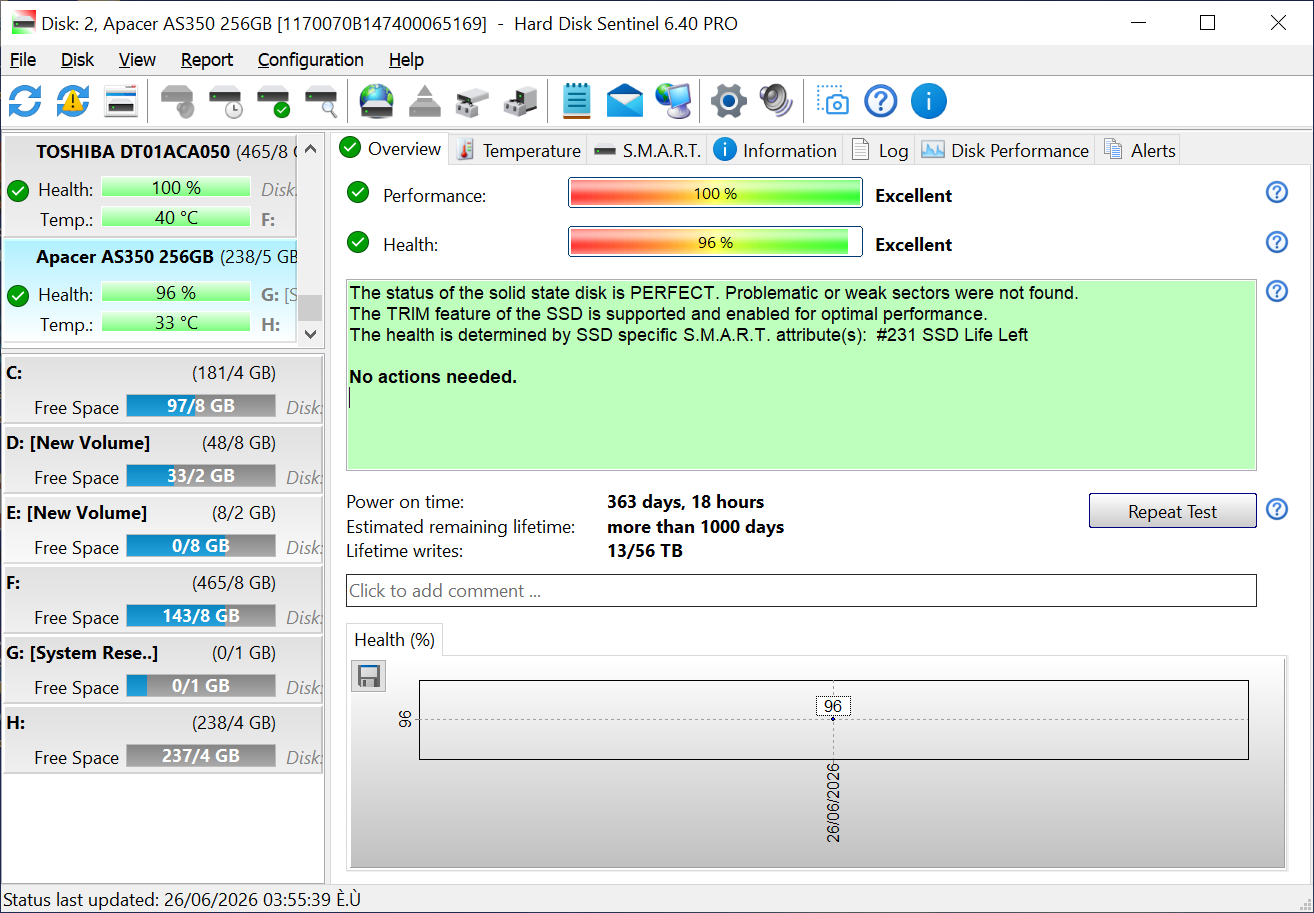This screenshot has width=1314, height=913.
Task: Click the drive with green light icon
Action: pyautogui.click(x=521, y=101)
